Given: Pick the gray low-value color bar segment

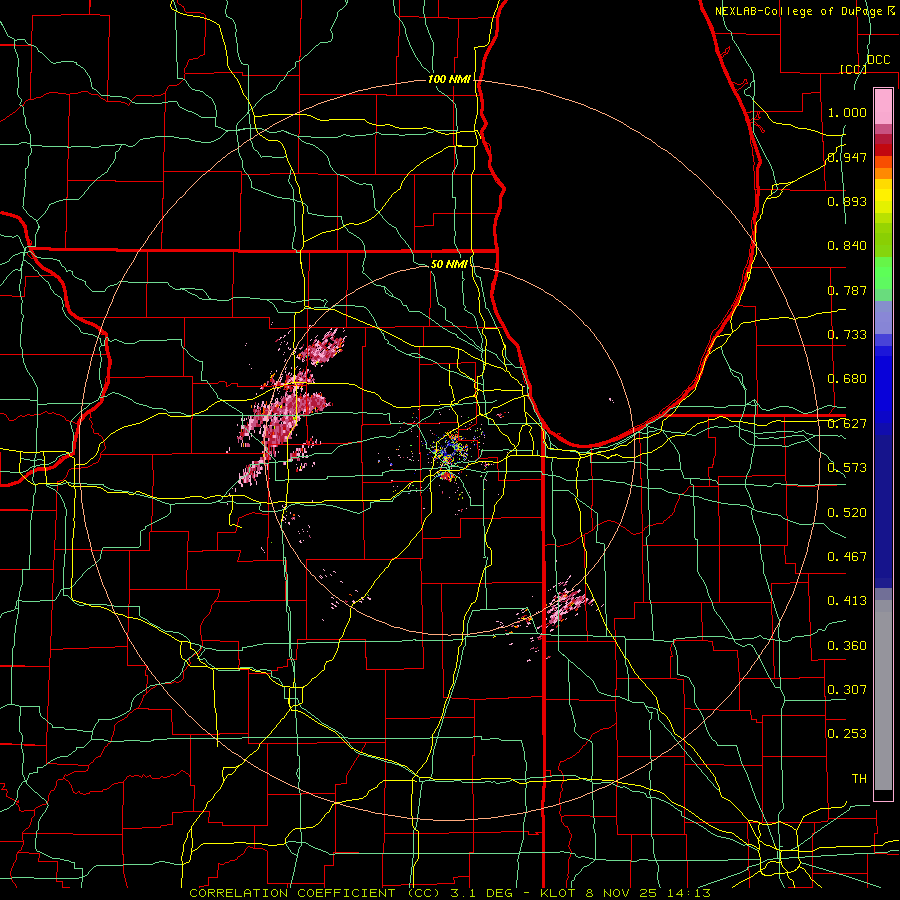Looking at the screenshot, I should [883, 697].
